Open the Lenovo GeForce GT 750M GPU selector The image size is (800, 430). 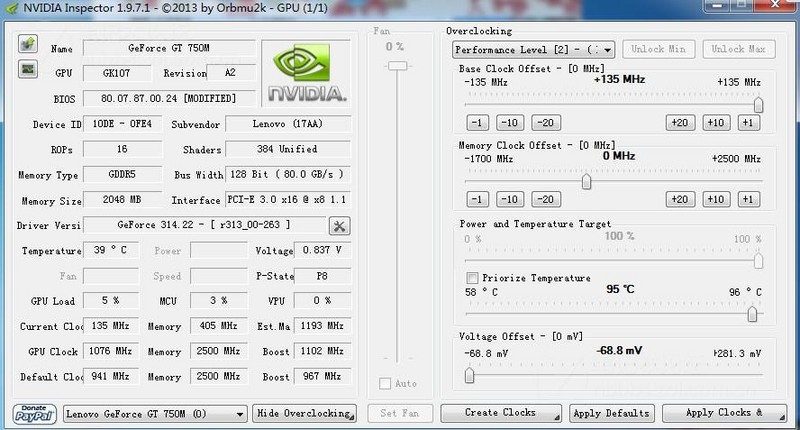pyautogui.click(x=155, y=414)
